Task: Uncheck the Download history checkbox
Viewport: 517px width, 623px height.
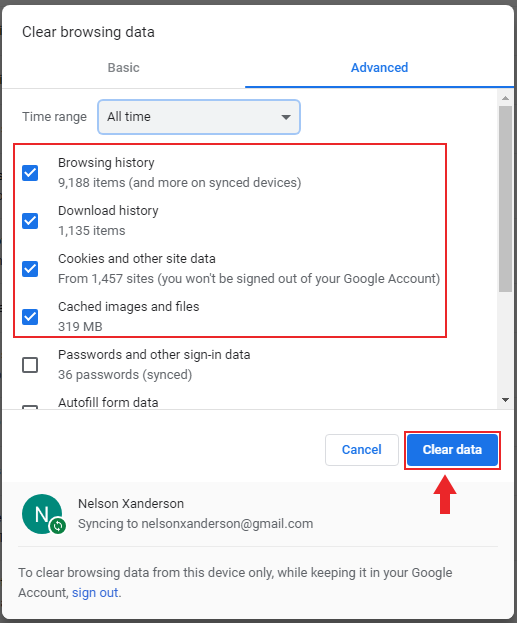Action: coord(30,221)
